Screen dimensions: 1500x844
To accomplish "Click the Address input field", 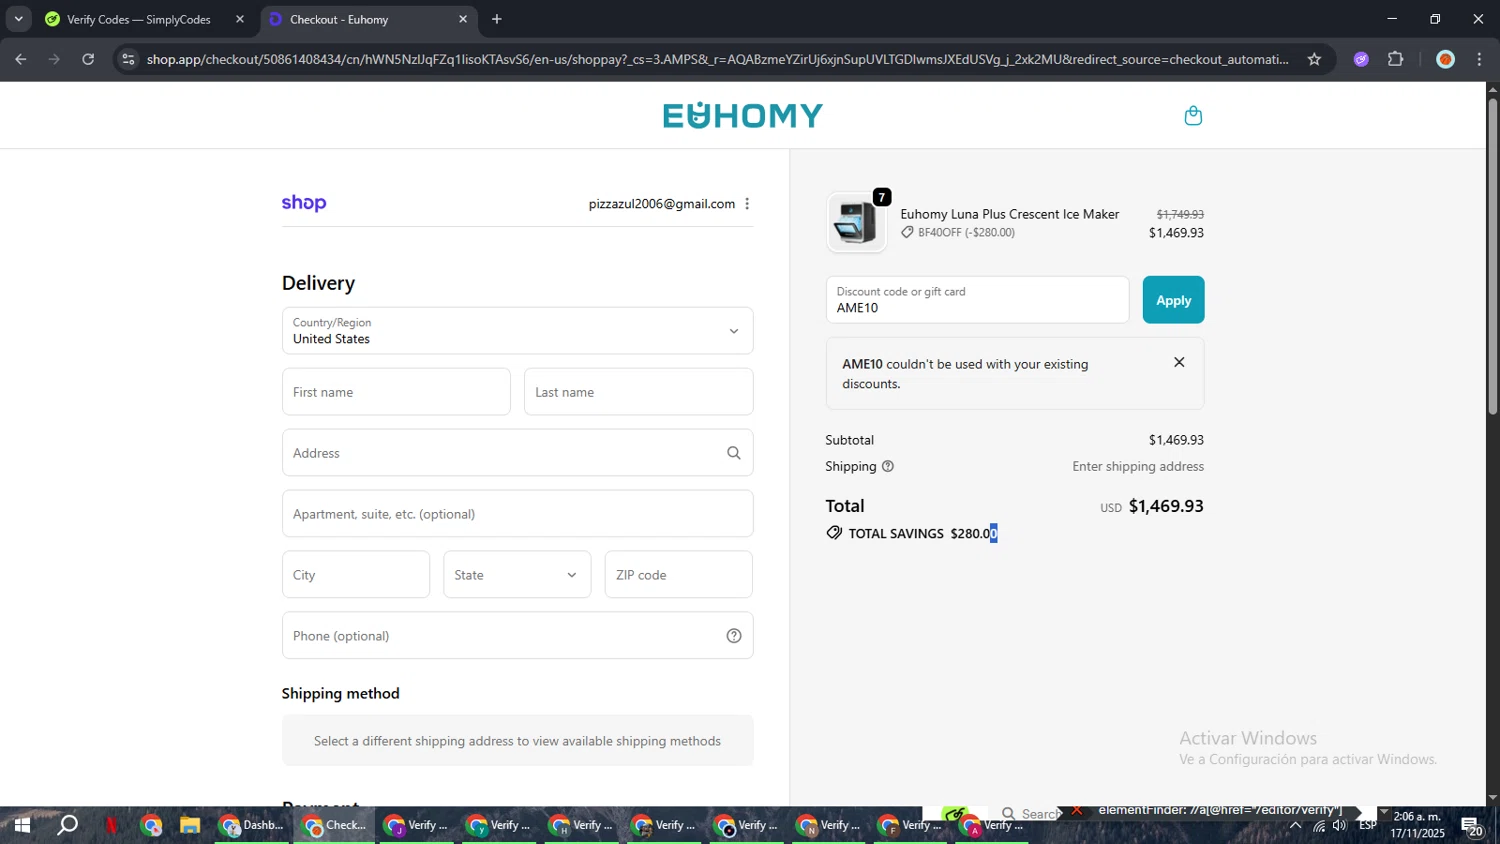I will (517, 453).
